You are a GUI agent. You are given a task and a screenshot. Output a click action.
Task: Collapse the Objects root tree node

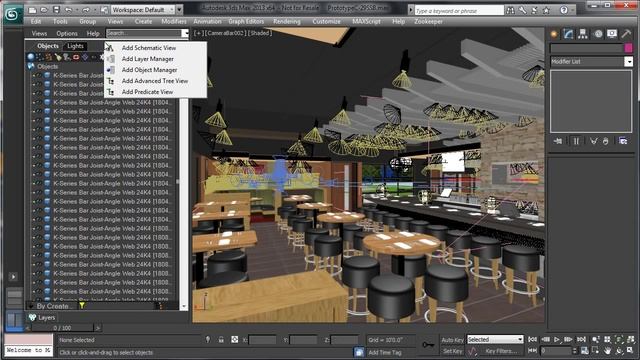(31, 66)
